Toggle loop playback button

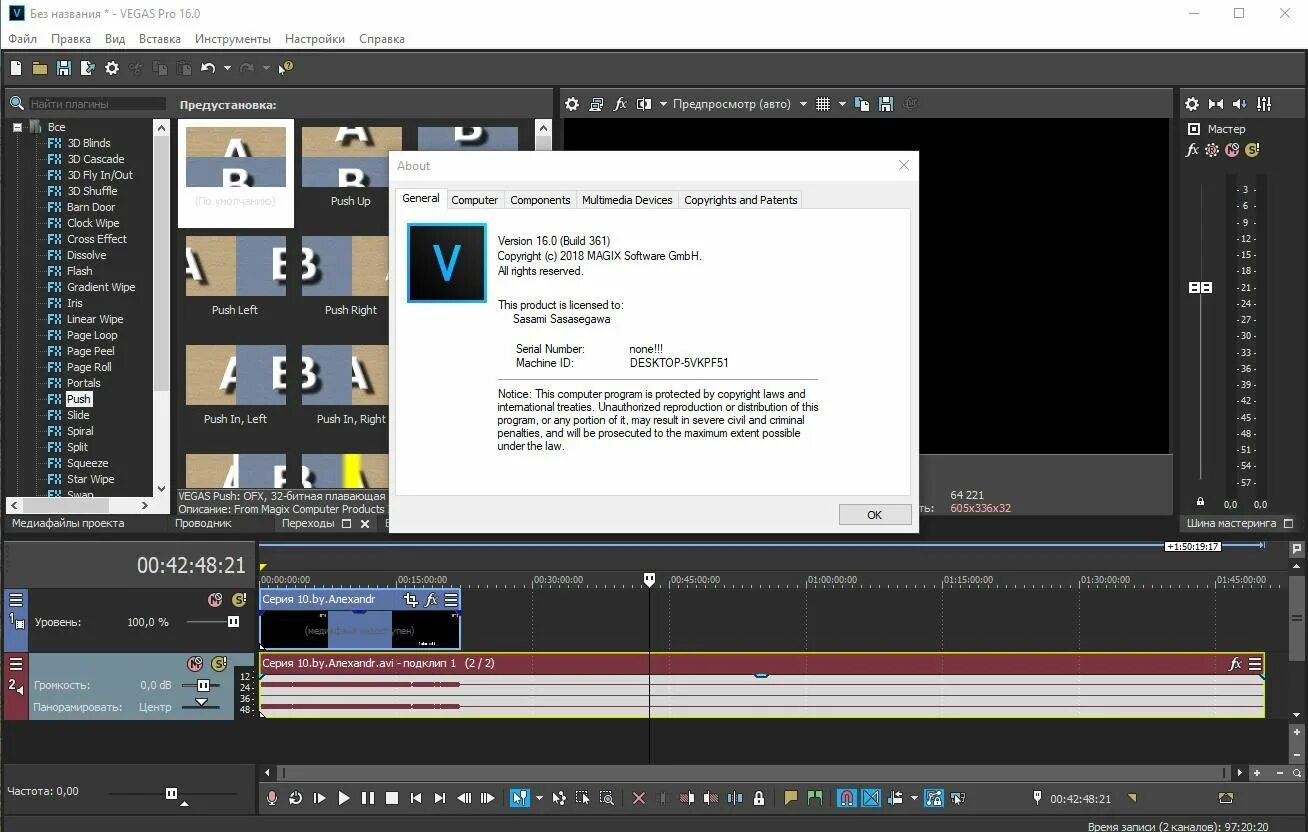295,798
